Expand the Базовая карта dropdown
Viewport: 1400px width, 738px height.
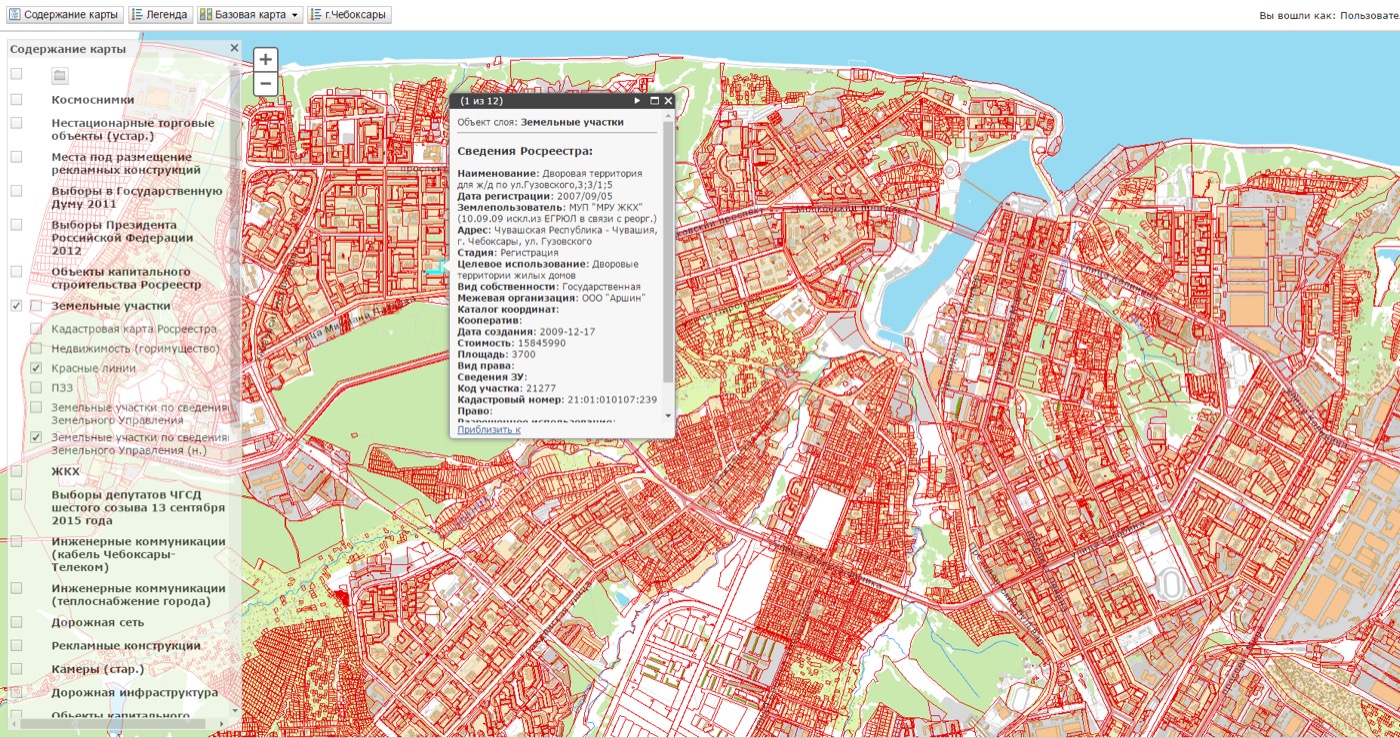tap(250, 15)
